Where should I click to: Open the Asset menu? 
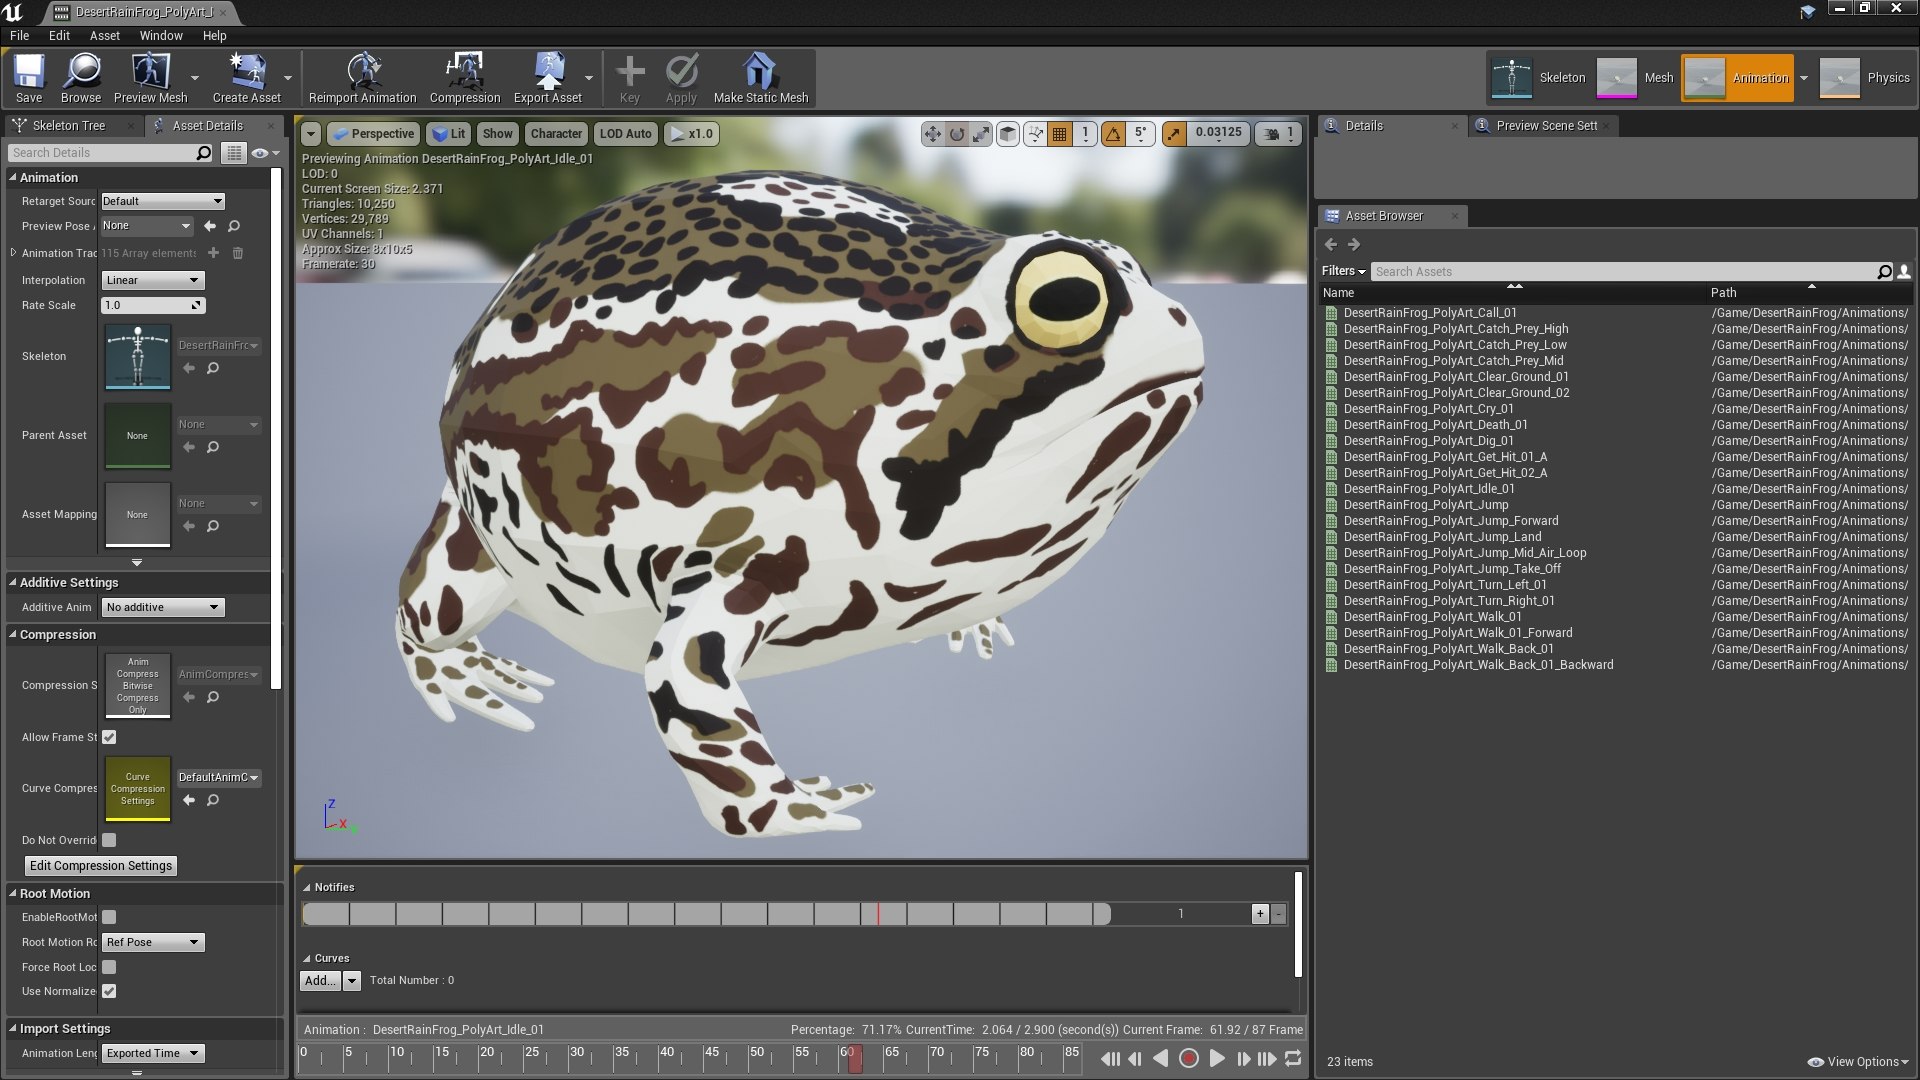click(x=104, y=35)
